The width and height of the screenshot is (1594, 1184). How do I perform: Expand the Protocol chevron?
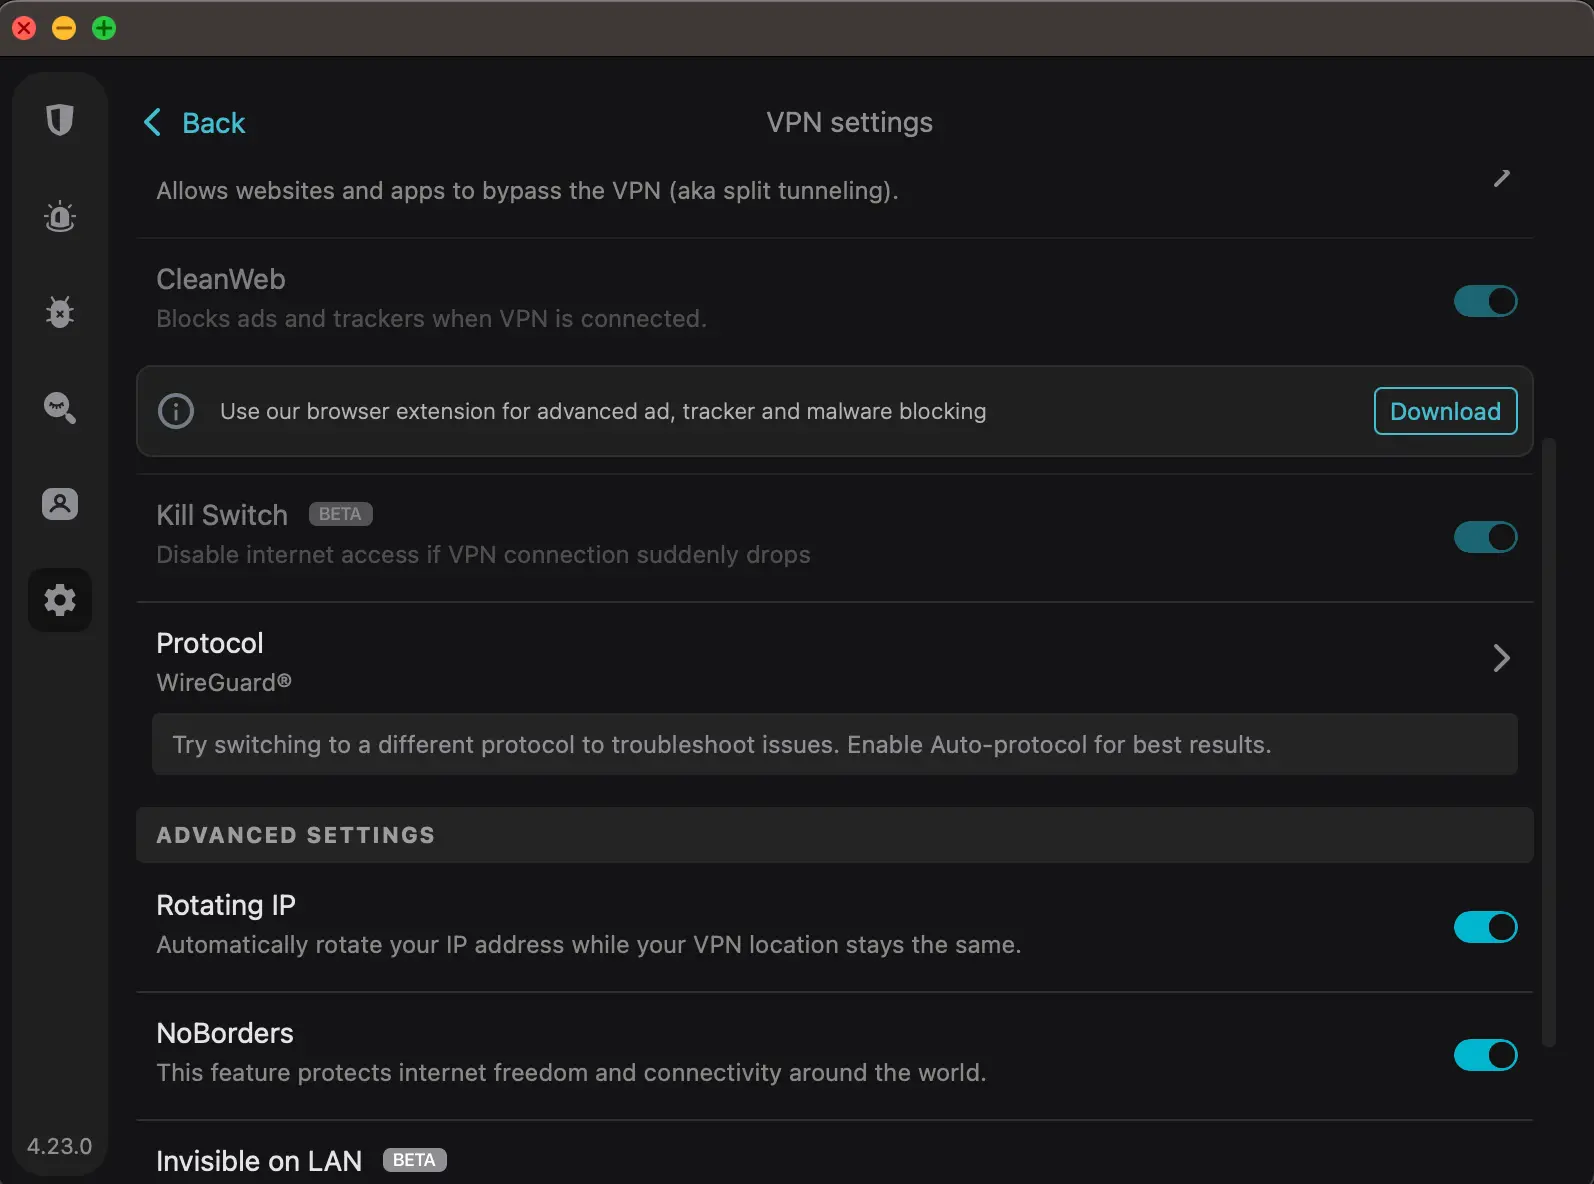pyautogui.click(x=1501, y=658)
